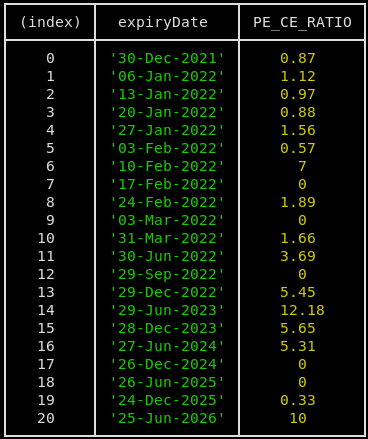This screenshot has height=439, width=368.
Task: Select the '30-Jun-2022' expiry date
Action: click(x=167, y=256)
